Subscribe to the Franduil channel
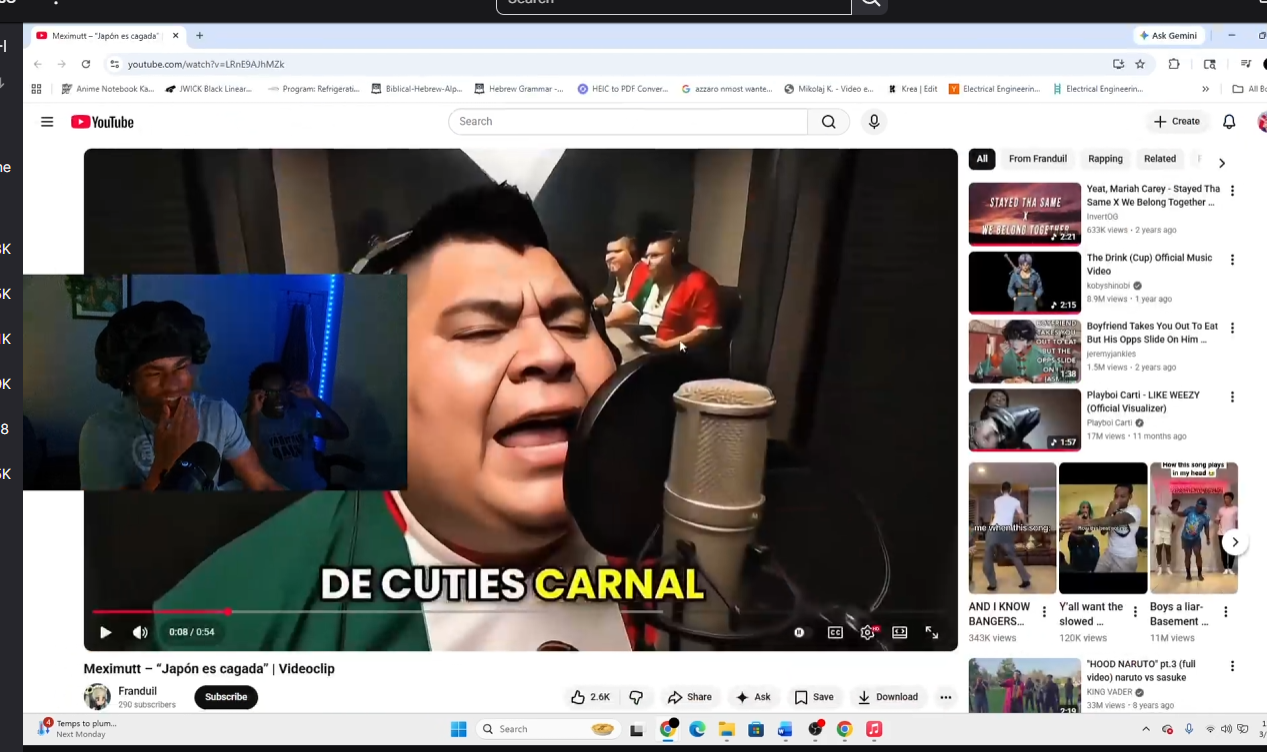Viewport: 1267px width, 752px height. point(226,697)
